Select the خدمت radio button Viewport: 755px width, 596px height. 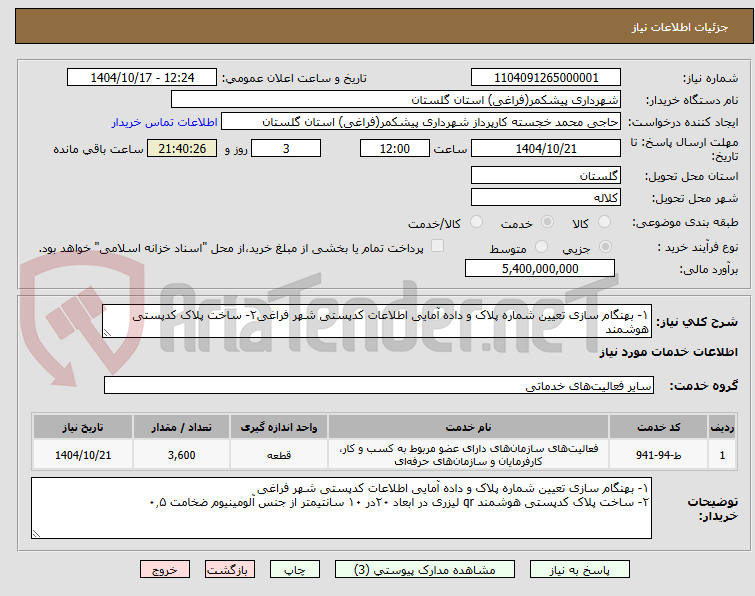pos(547,222)
